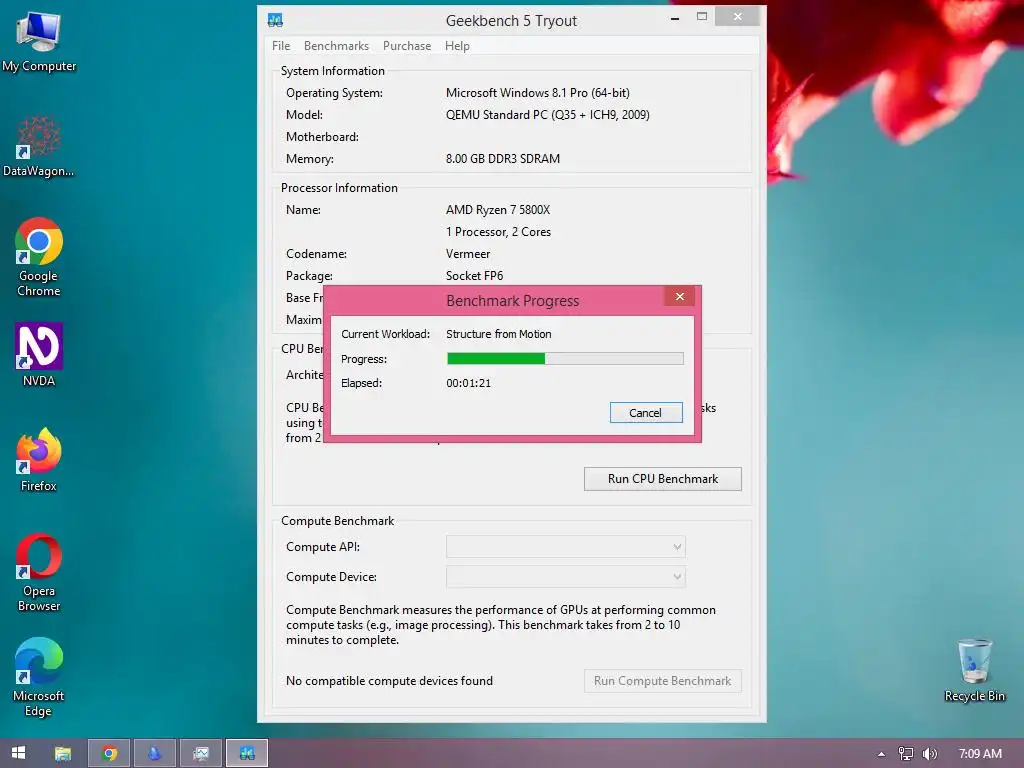
Task: Launch Microsoft Edge from the desktop
Action: coord(39,678)
